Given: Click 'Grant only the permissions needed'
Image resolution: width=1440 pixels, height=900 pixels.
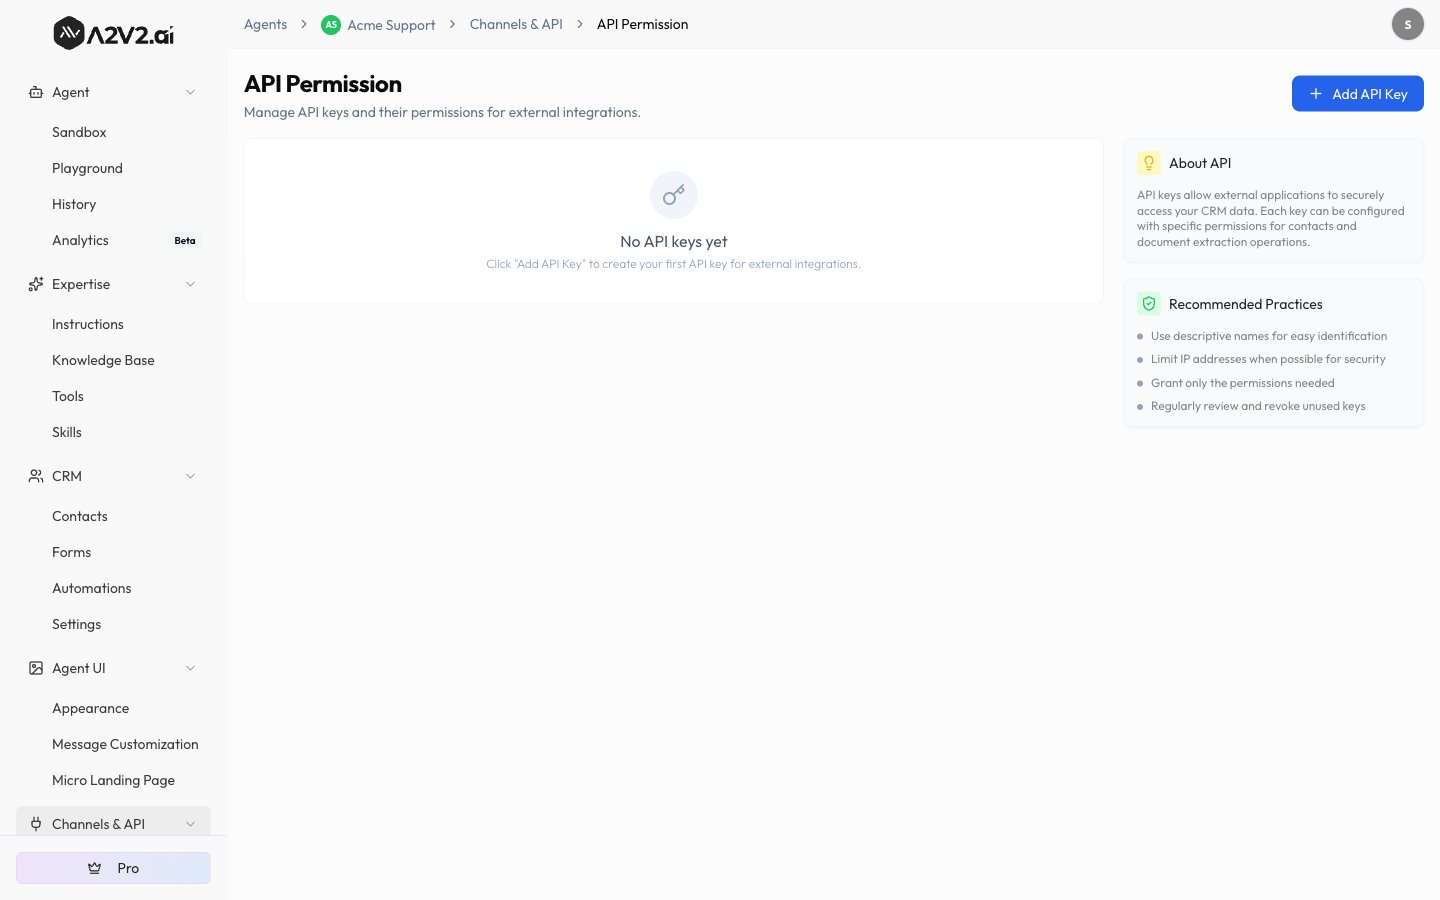Looking at the screenshot, I should pos(1243,383).
